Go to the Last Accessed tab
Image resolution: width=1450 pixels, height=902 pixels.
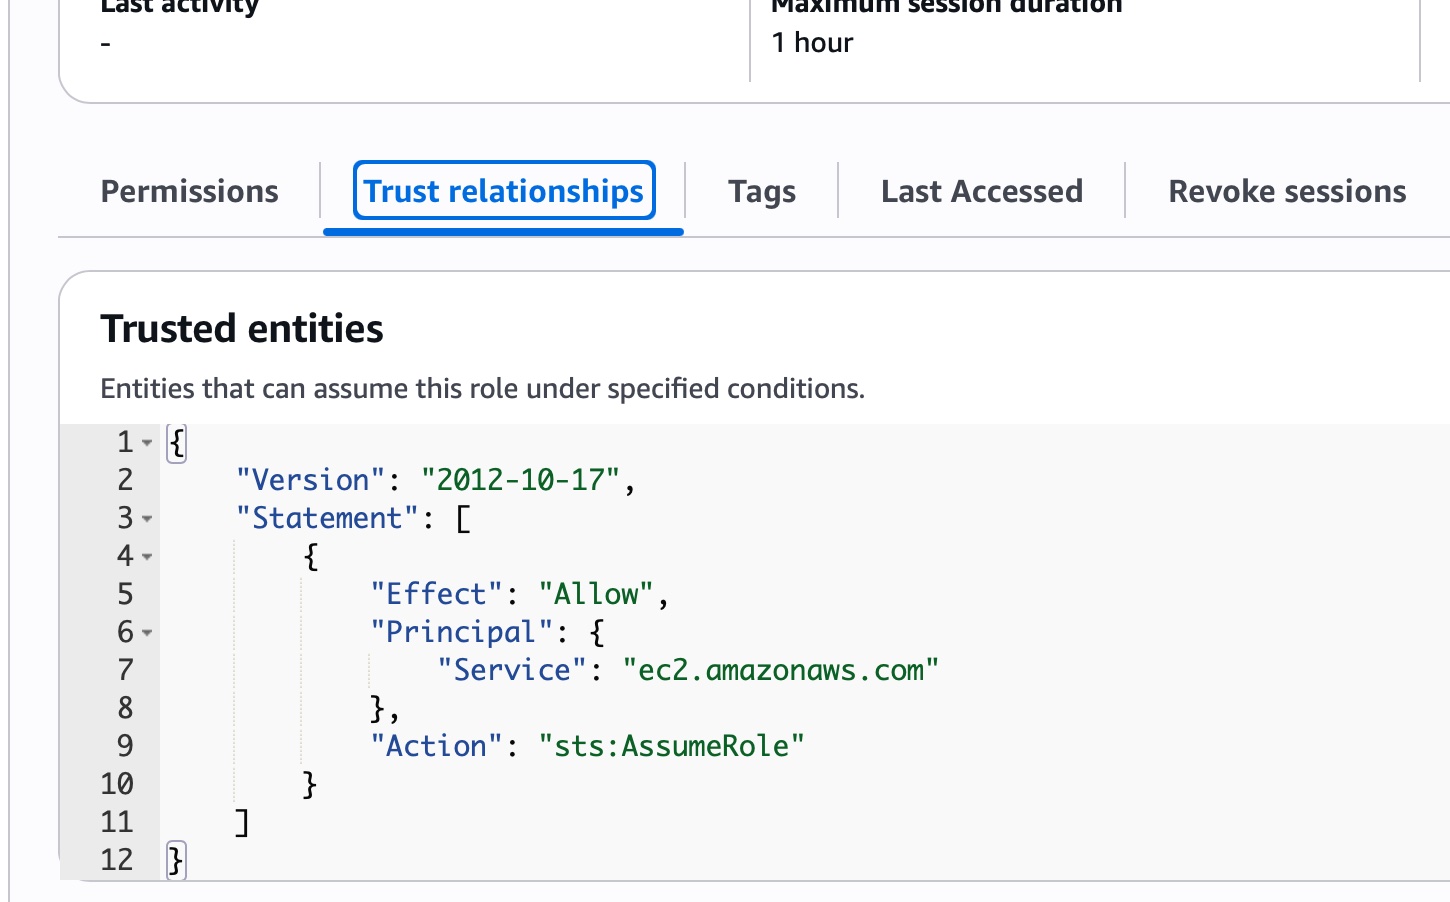coord(981,191)
